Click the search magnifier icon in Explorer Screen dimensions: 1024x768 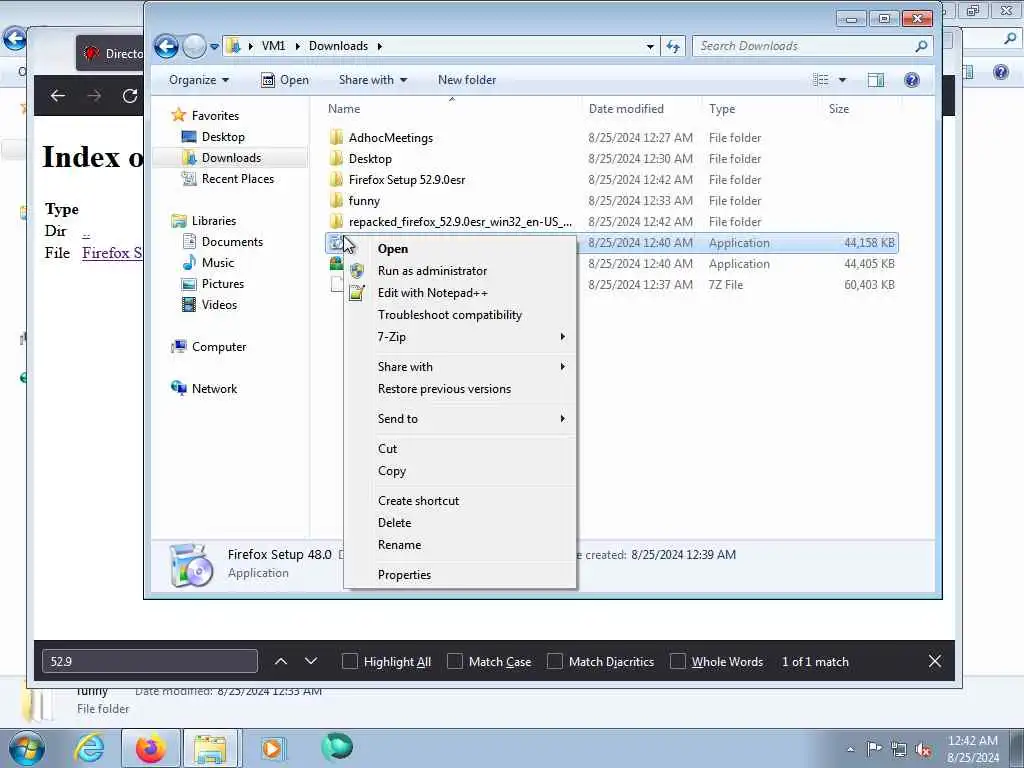921,46
